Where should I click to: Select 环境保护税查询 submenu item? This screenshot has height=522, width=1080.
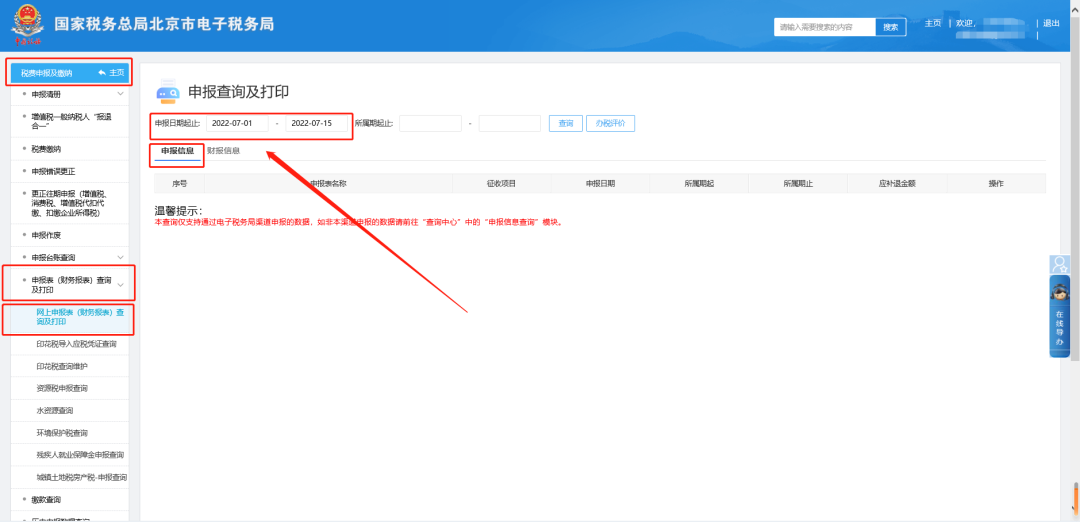pyautogui.click(x=62, y=432)
